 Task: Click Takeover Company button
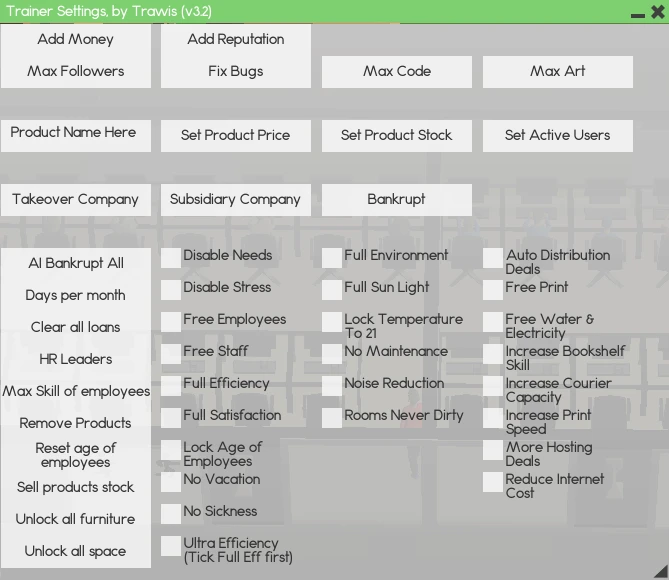tap(76, 199)
